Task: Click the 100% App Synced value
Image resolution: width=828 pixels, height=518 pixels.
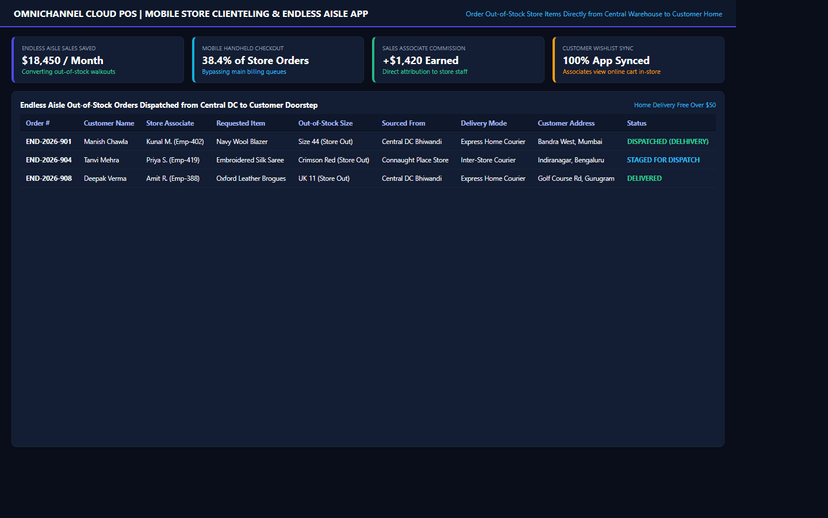Action: point(606,61)
